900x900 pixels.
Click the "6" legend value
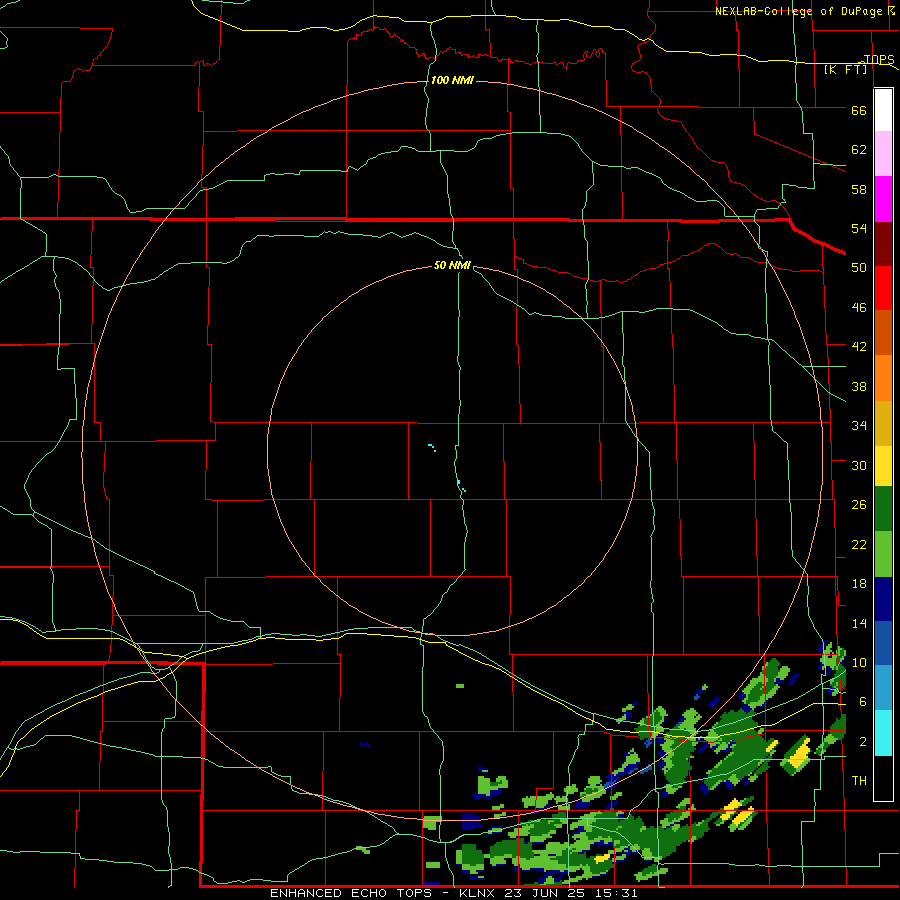(863, 702)
